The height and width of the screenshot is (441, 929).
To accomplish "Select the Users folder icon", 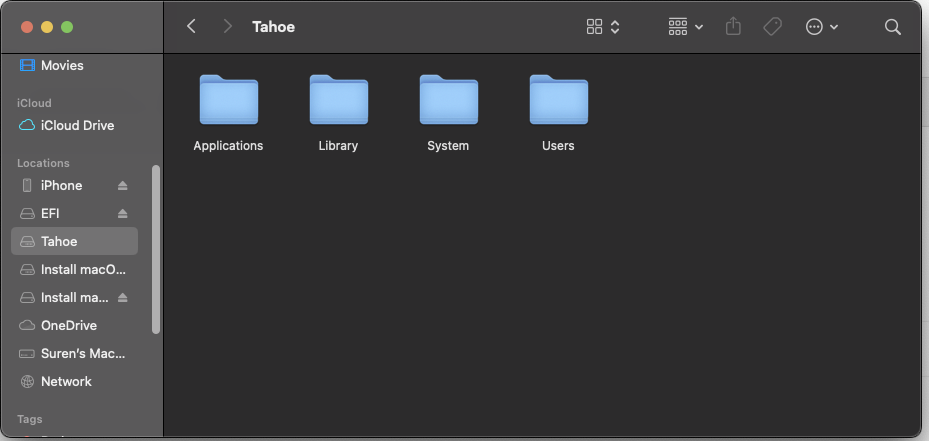I will [x=559, y=100].
